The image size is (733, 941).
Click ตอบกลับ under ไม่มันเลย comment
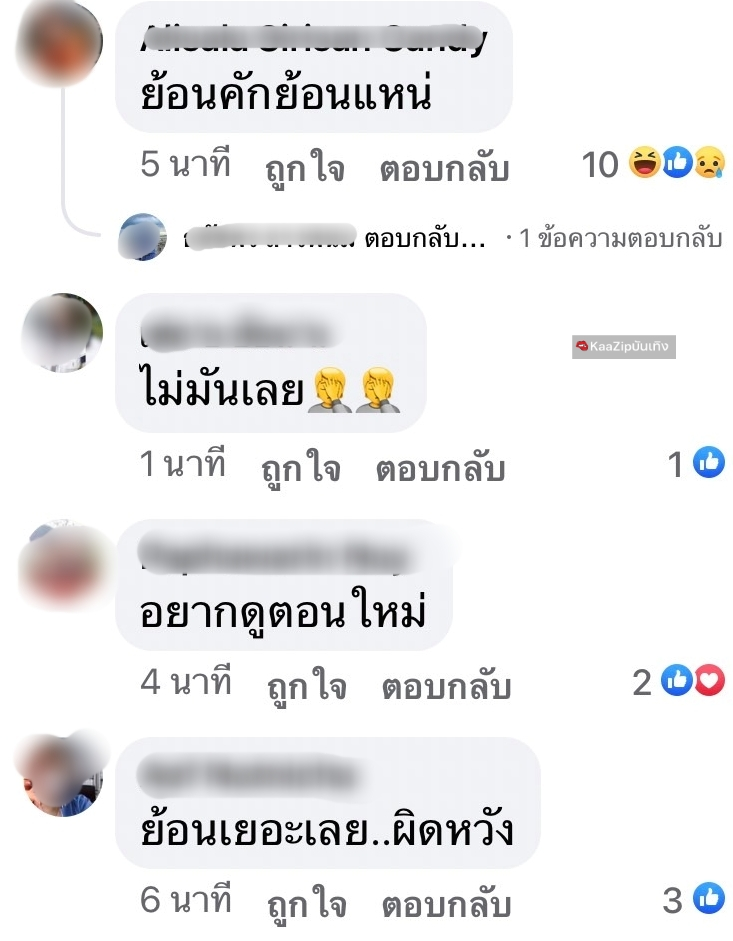440,469
